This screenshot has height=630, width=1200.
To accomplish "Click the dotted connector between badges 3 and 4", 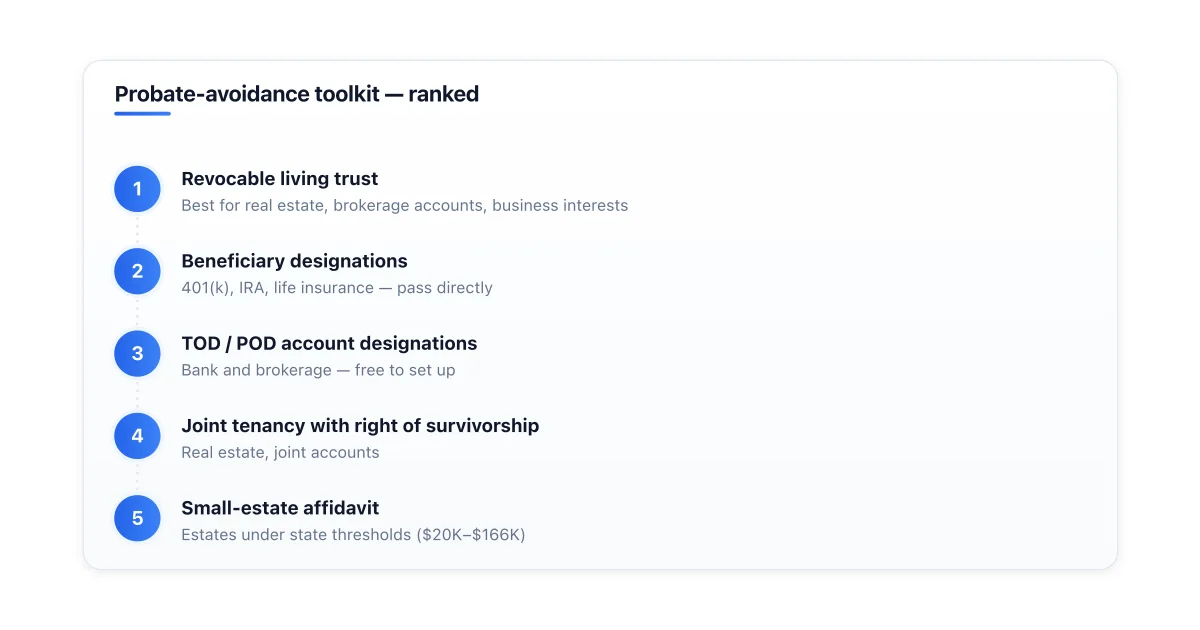I will (138, 394).
